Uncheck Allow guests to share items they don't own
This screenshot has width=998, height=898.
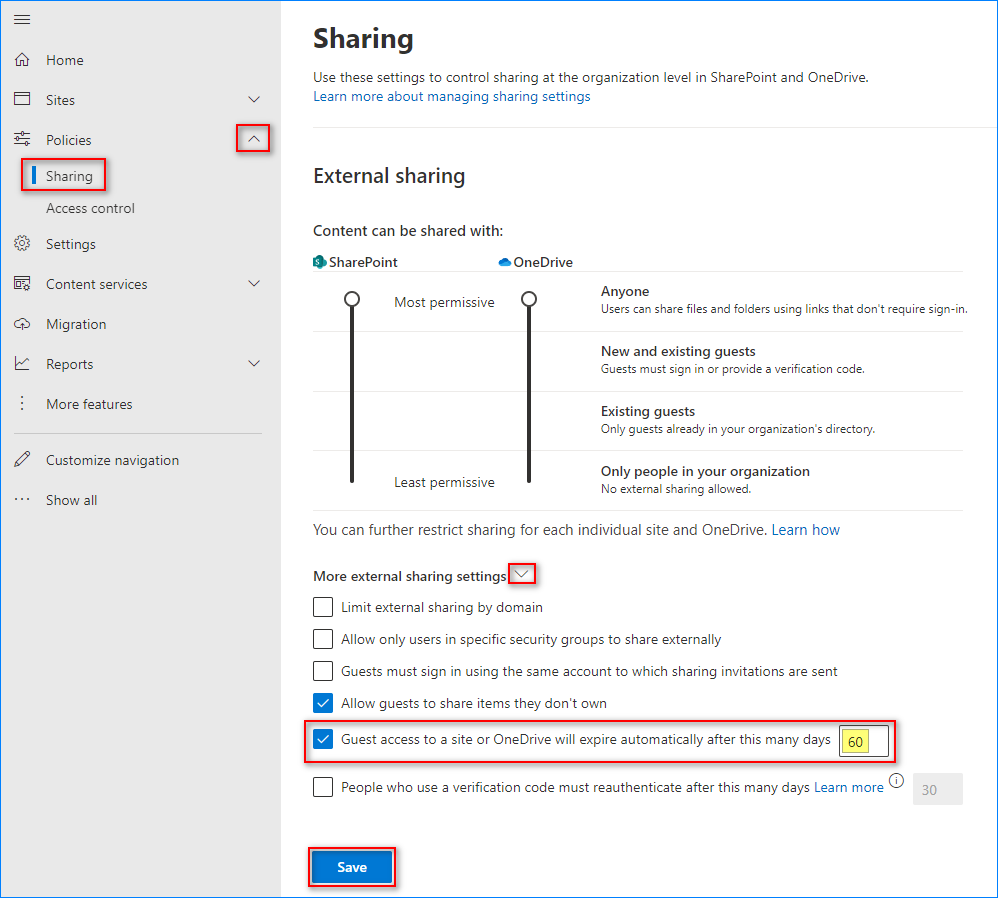point(323,703)
